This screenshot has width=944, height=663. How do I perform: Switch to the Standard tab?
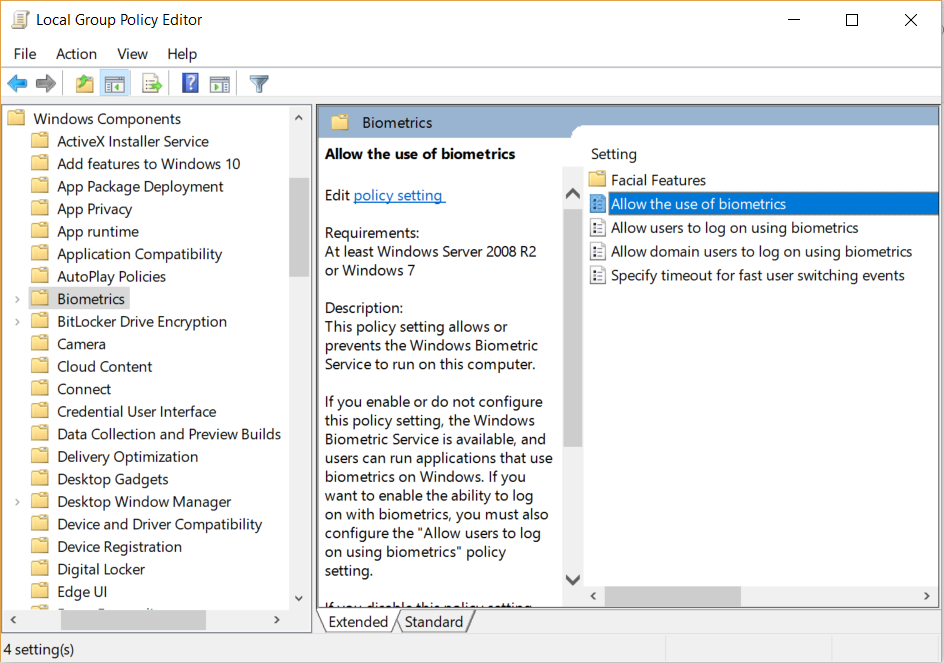tap(433, 622)
